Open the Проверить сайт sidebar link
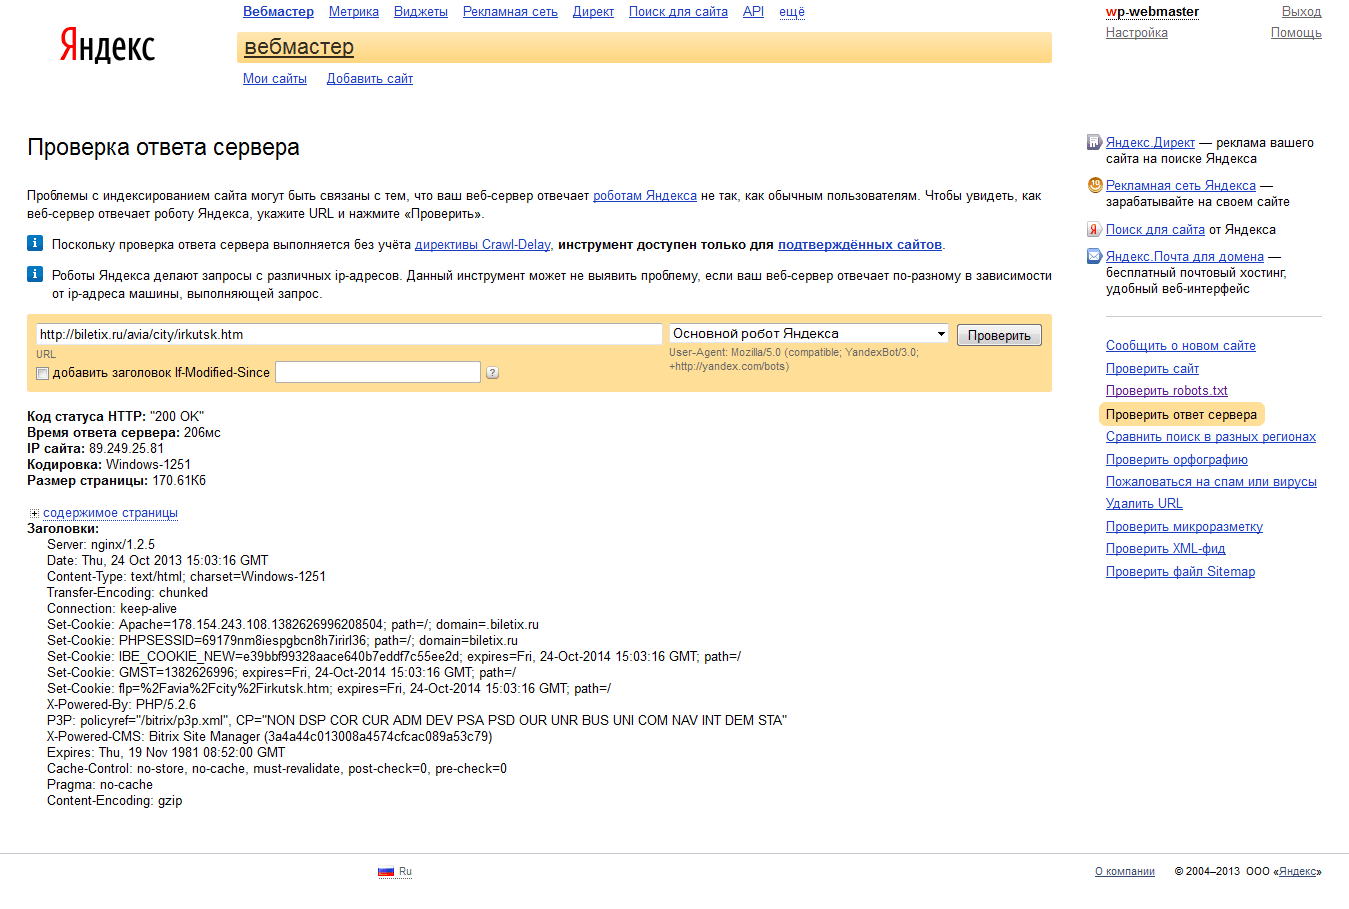 coord(1152,369)
